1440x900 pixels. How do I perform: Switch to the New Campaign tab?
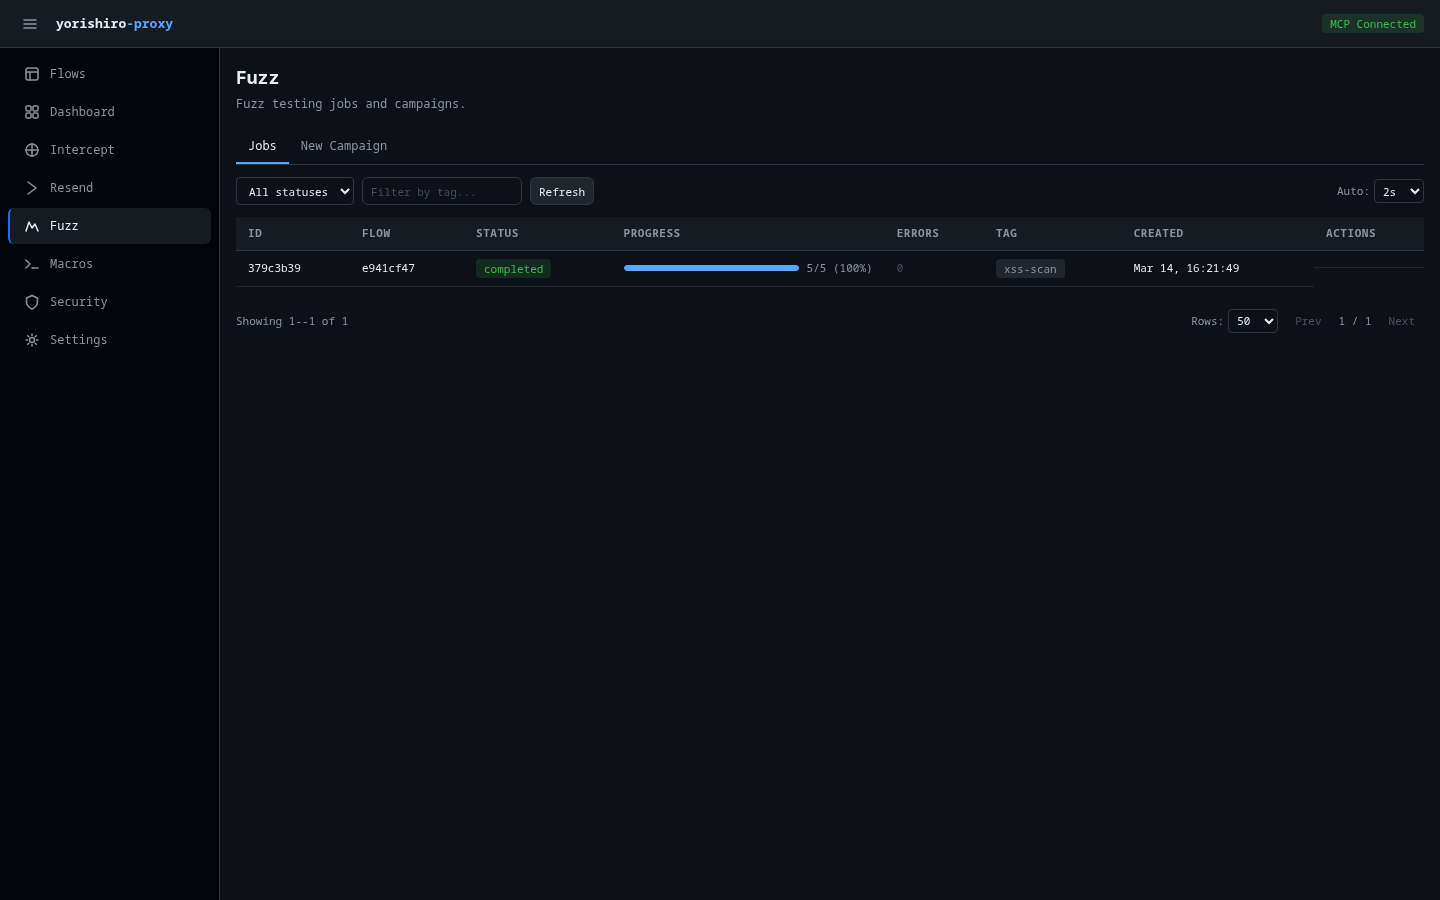343,146
